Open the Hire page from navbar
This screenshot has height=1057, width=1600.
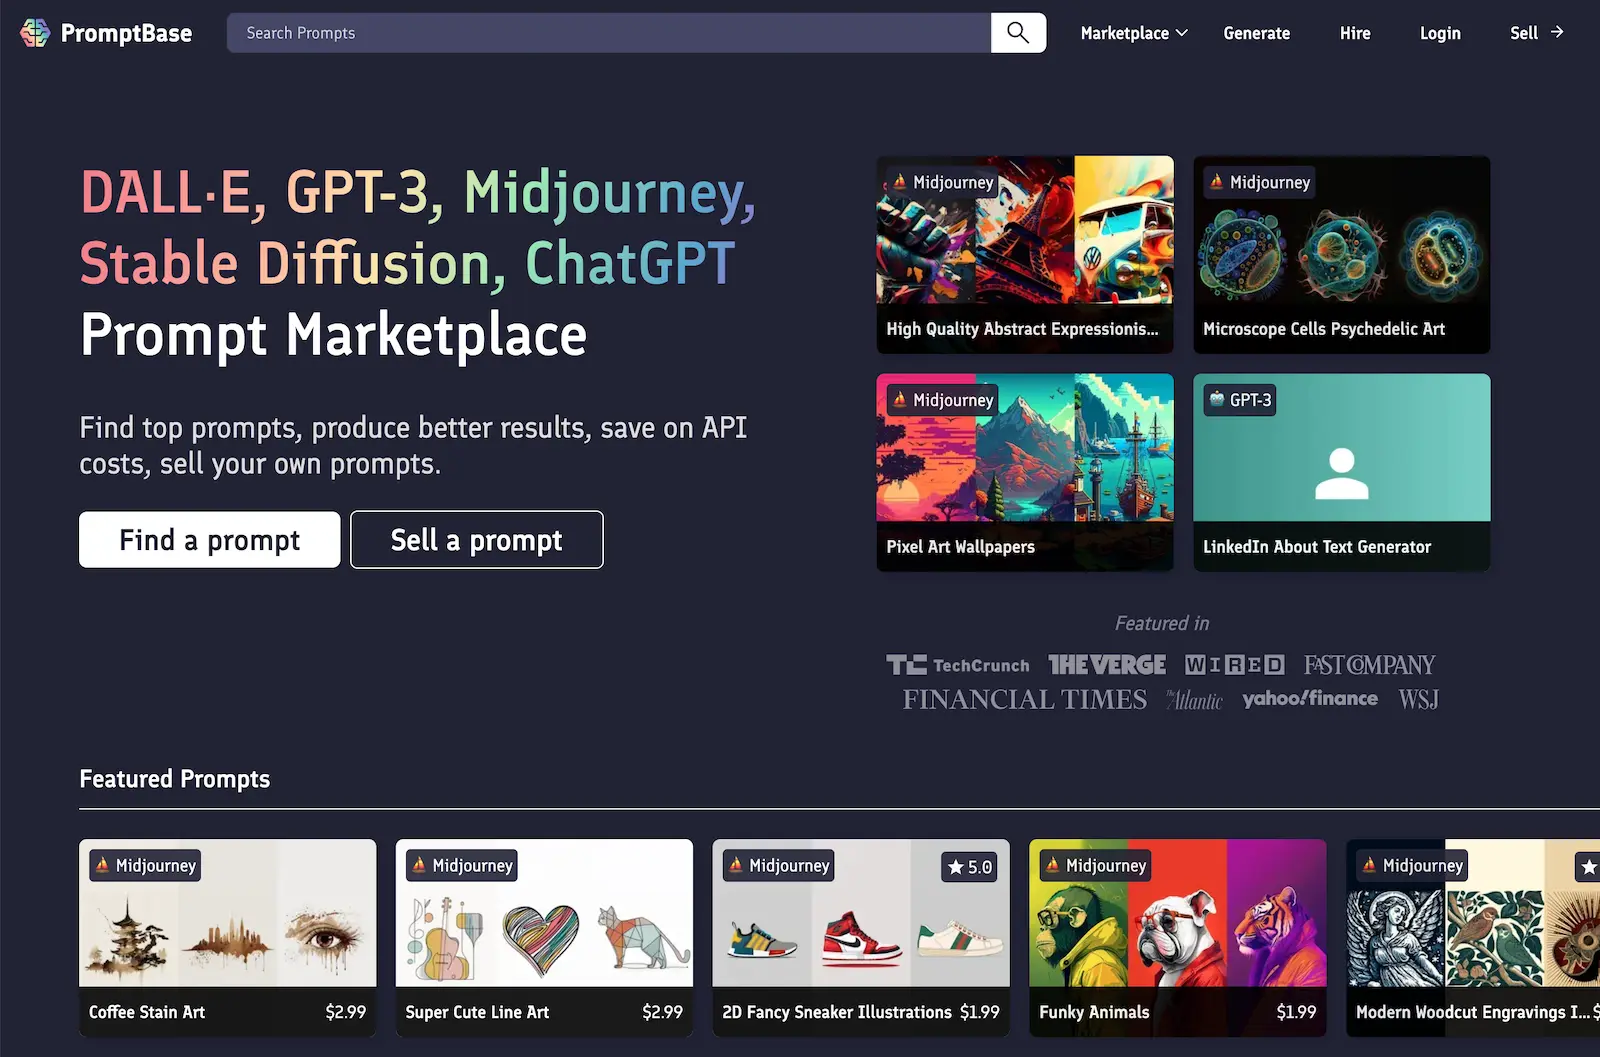click(x=1355, y=33)
